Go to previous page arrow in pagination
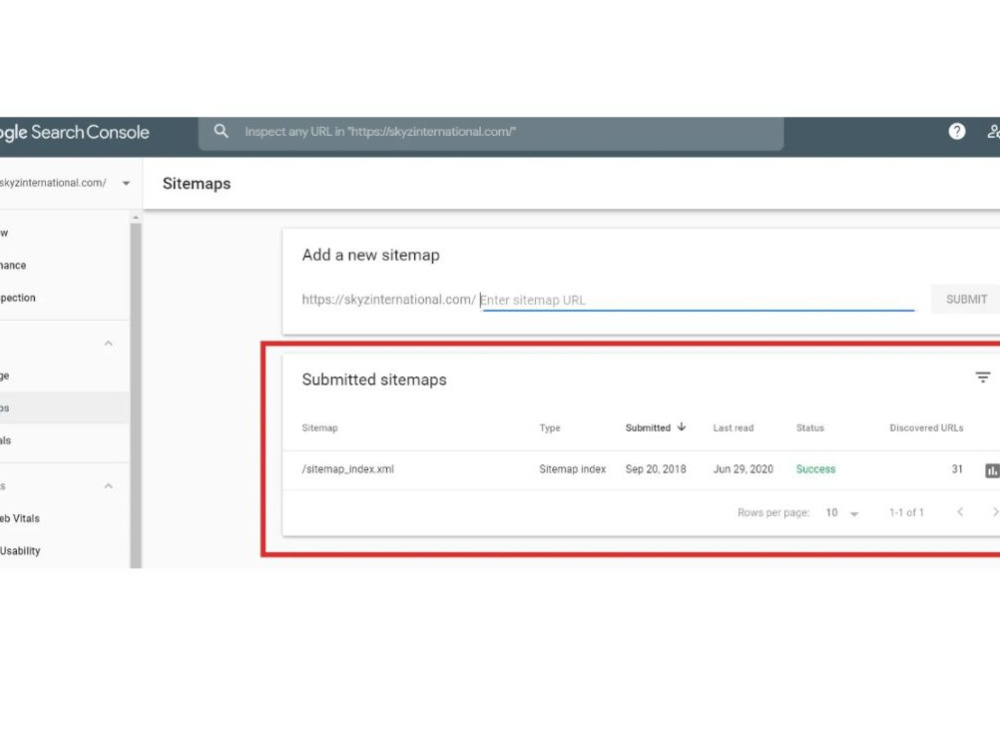 (x=960, y=512)
